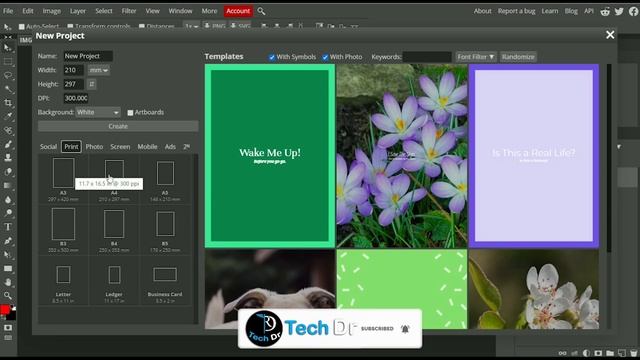Open the Reddit link icon
Viewport: 640px width, 360px height.
(x=605, y=11)
